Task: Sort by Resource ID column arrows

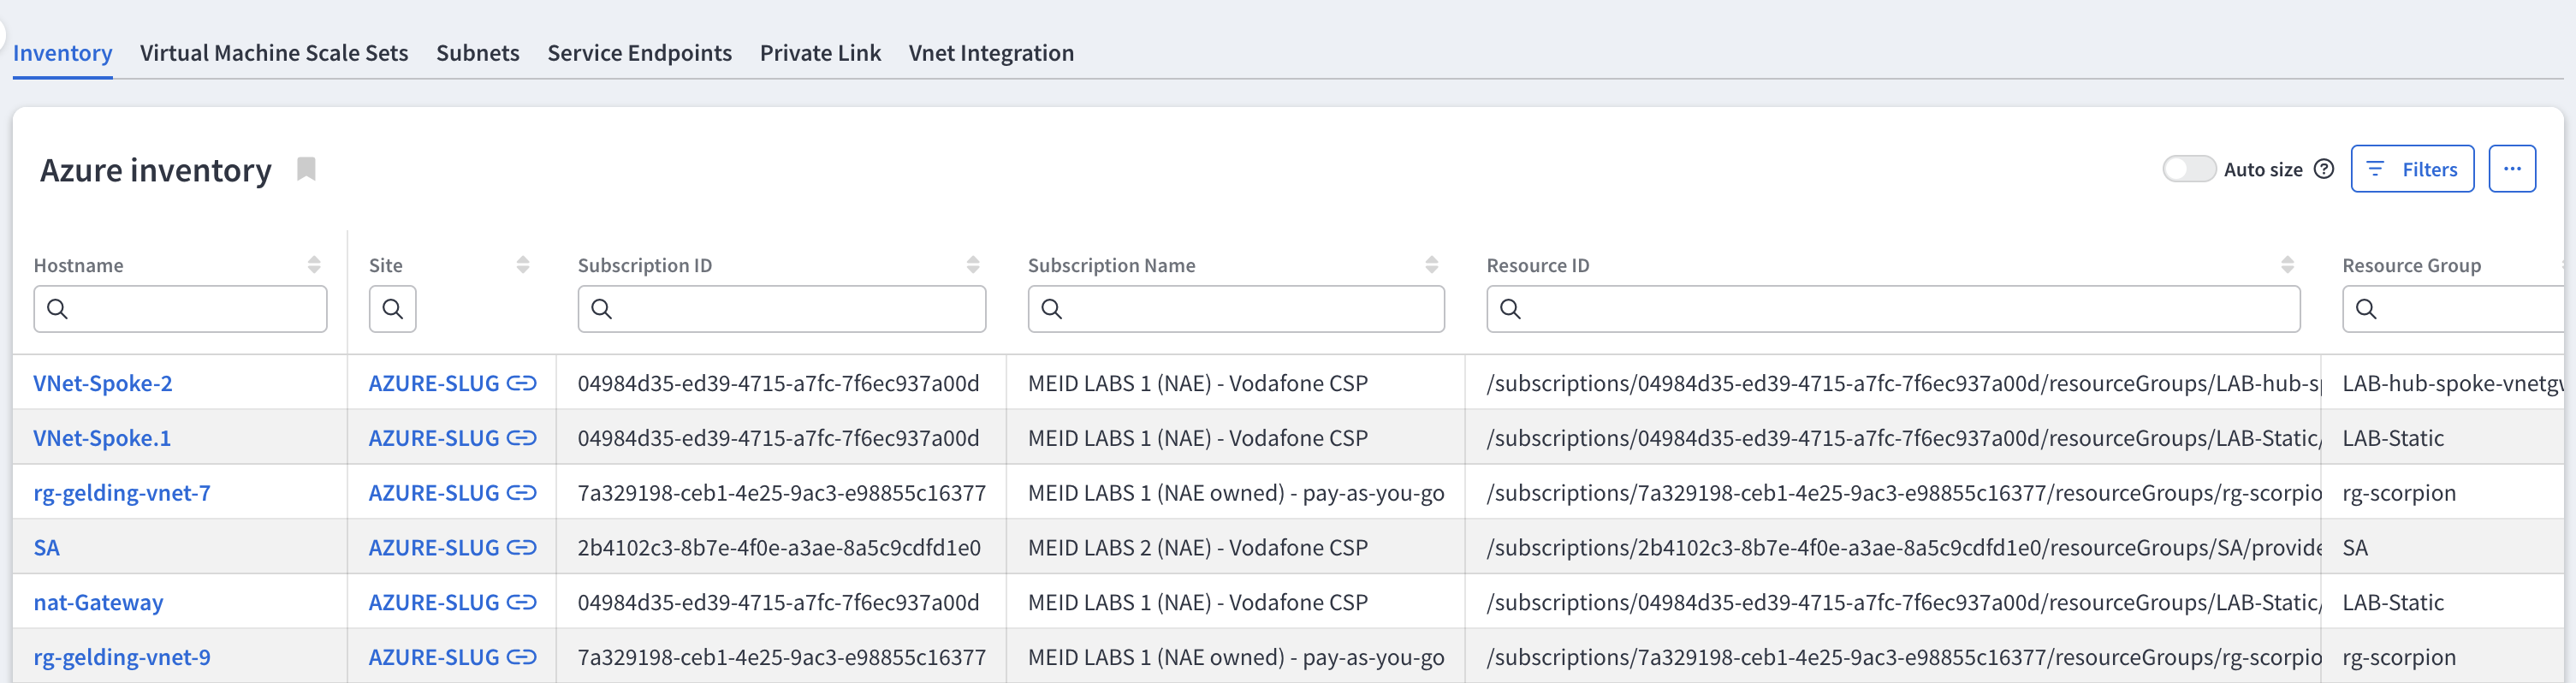Action: tap(2287, 265)
